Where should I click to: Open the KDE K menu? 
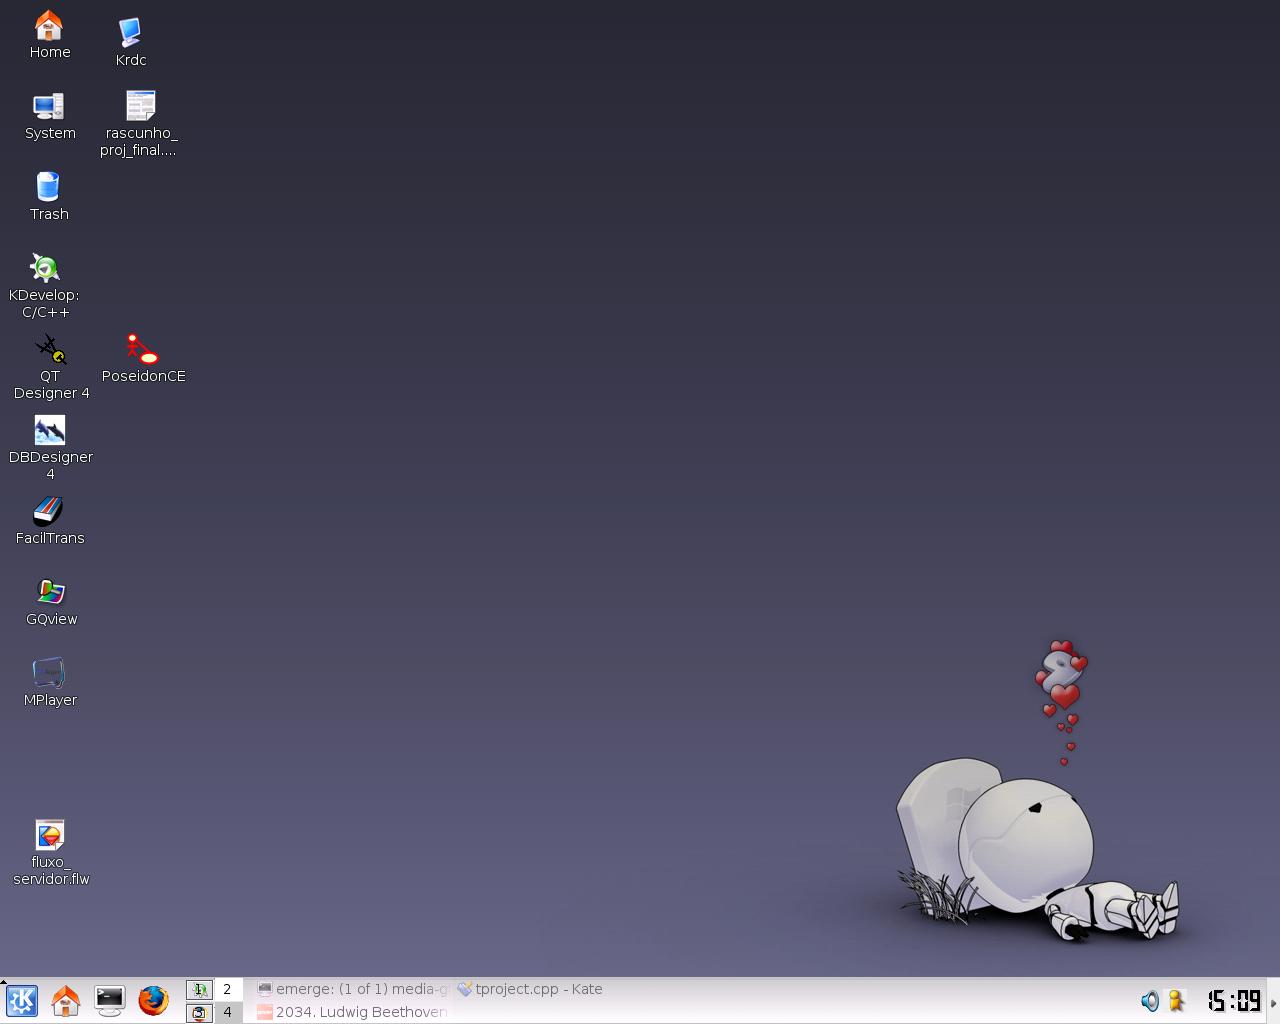pyautogui.click(x=22, y=1000)
